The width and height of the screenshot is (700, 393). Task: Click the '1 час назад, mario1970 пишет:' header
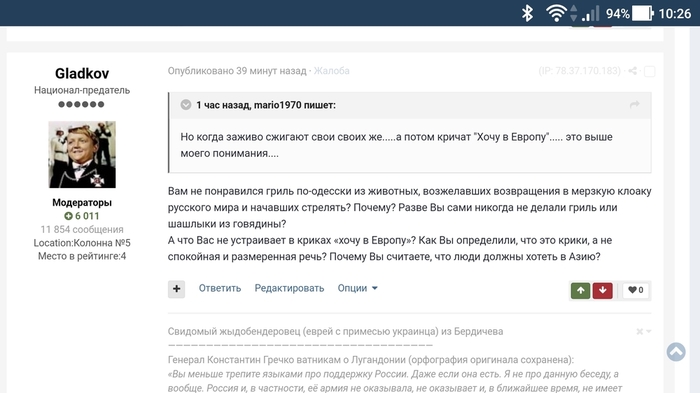pos(266,105)
